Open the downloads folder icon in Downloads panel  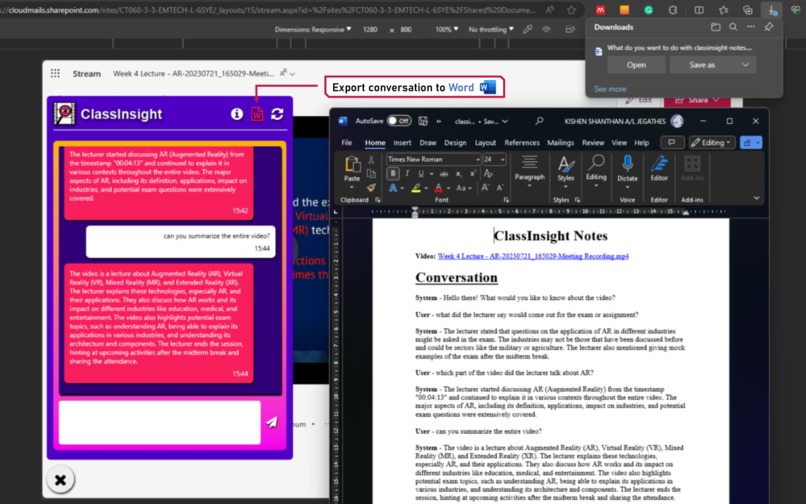(716, 27)
